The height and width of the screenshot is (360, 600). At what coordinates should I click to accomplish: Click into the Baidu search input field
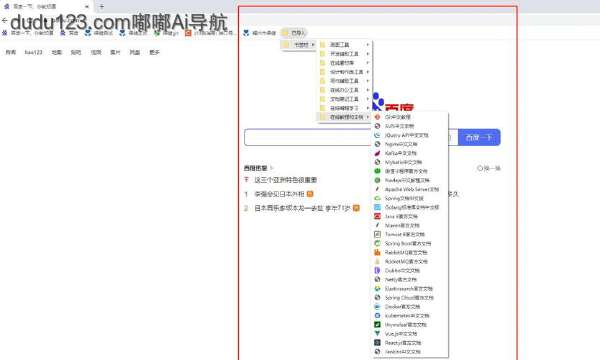point(308,137)
